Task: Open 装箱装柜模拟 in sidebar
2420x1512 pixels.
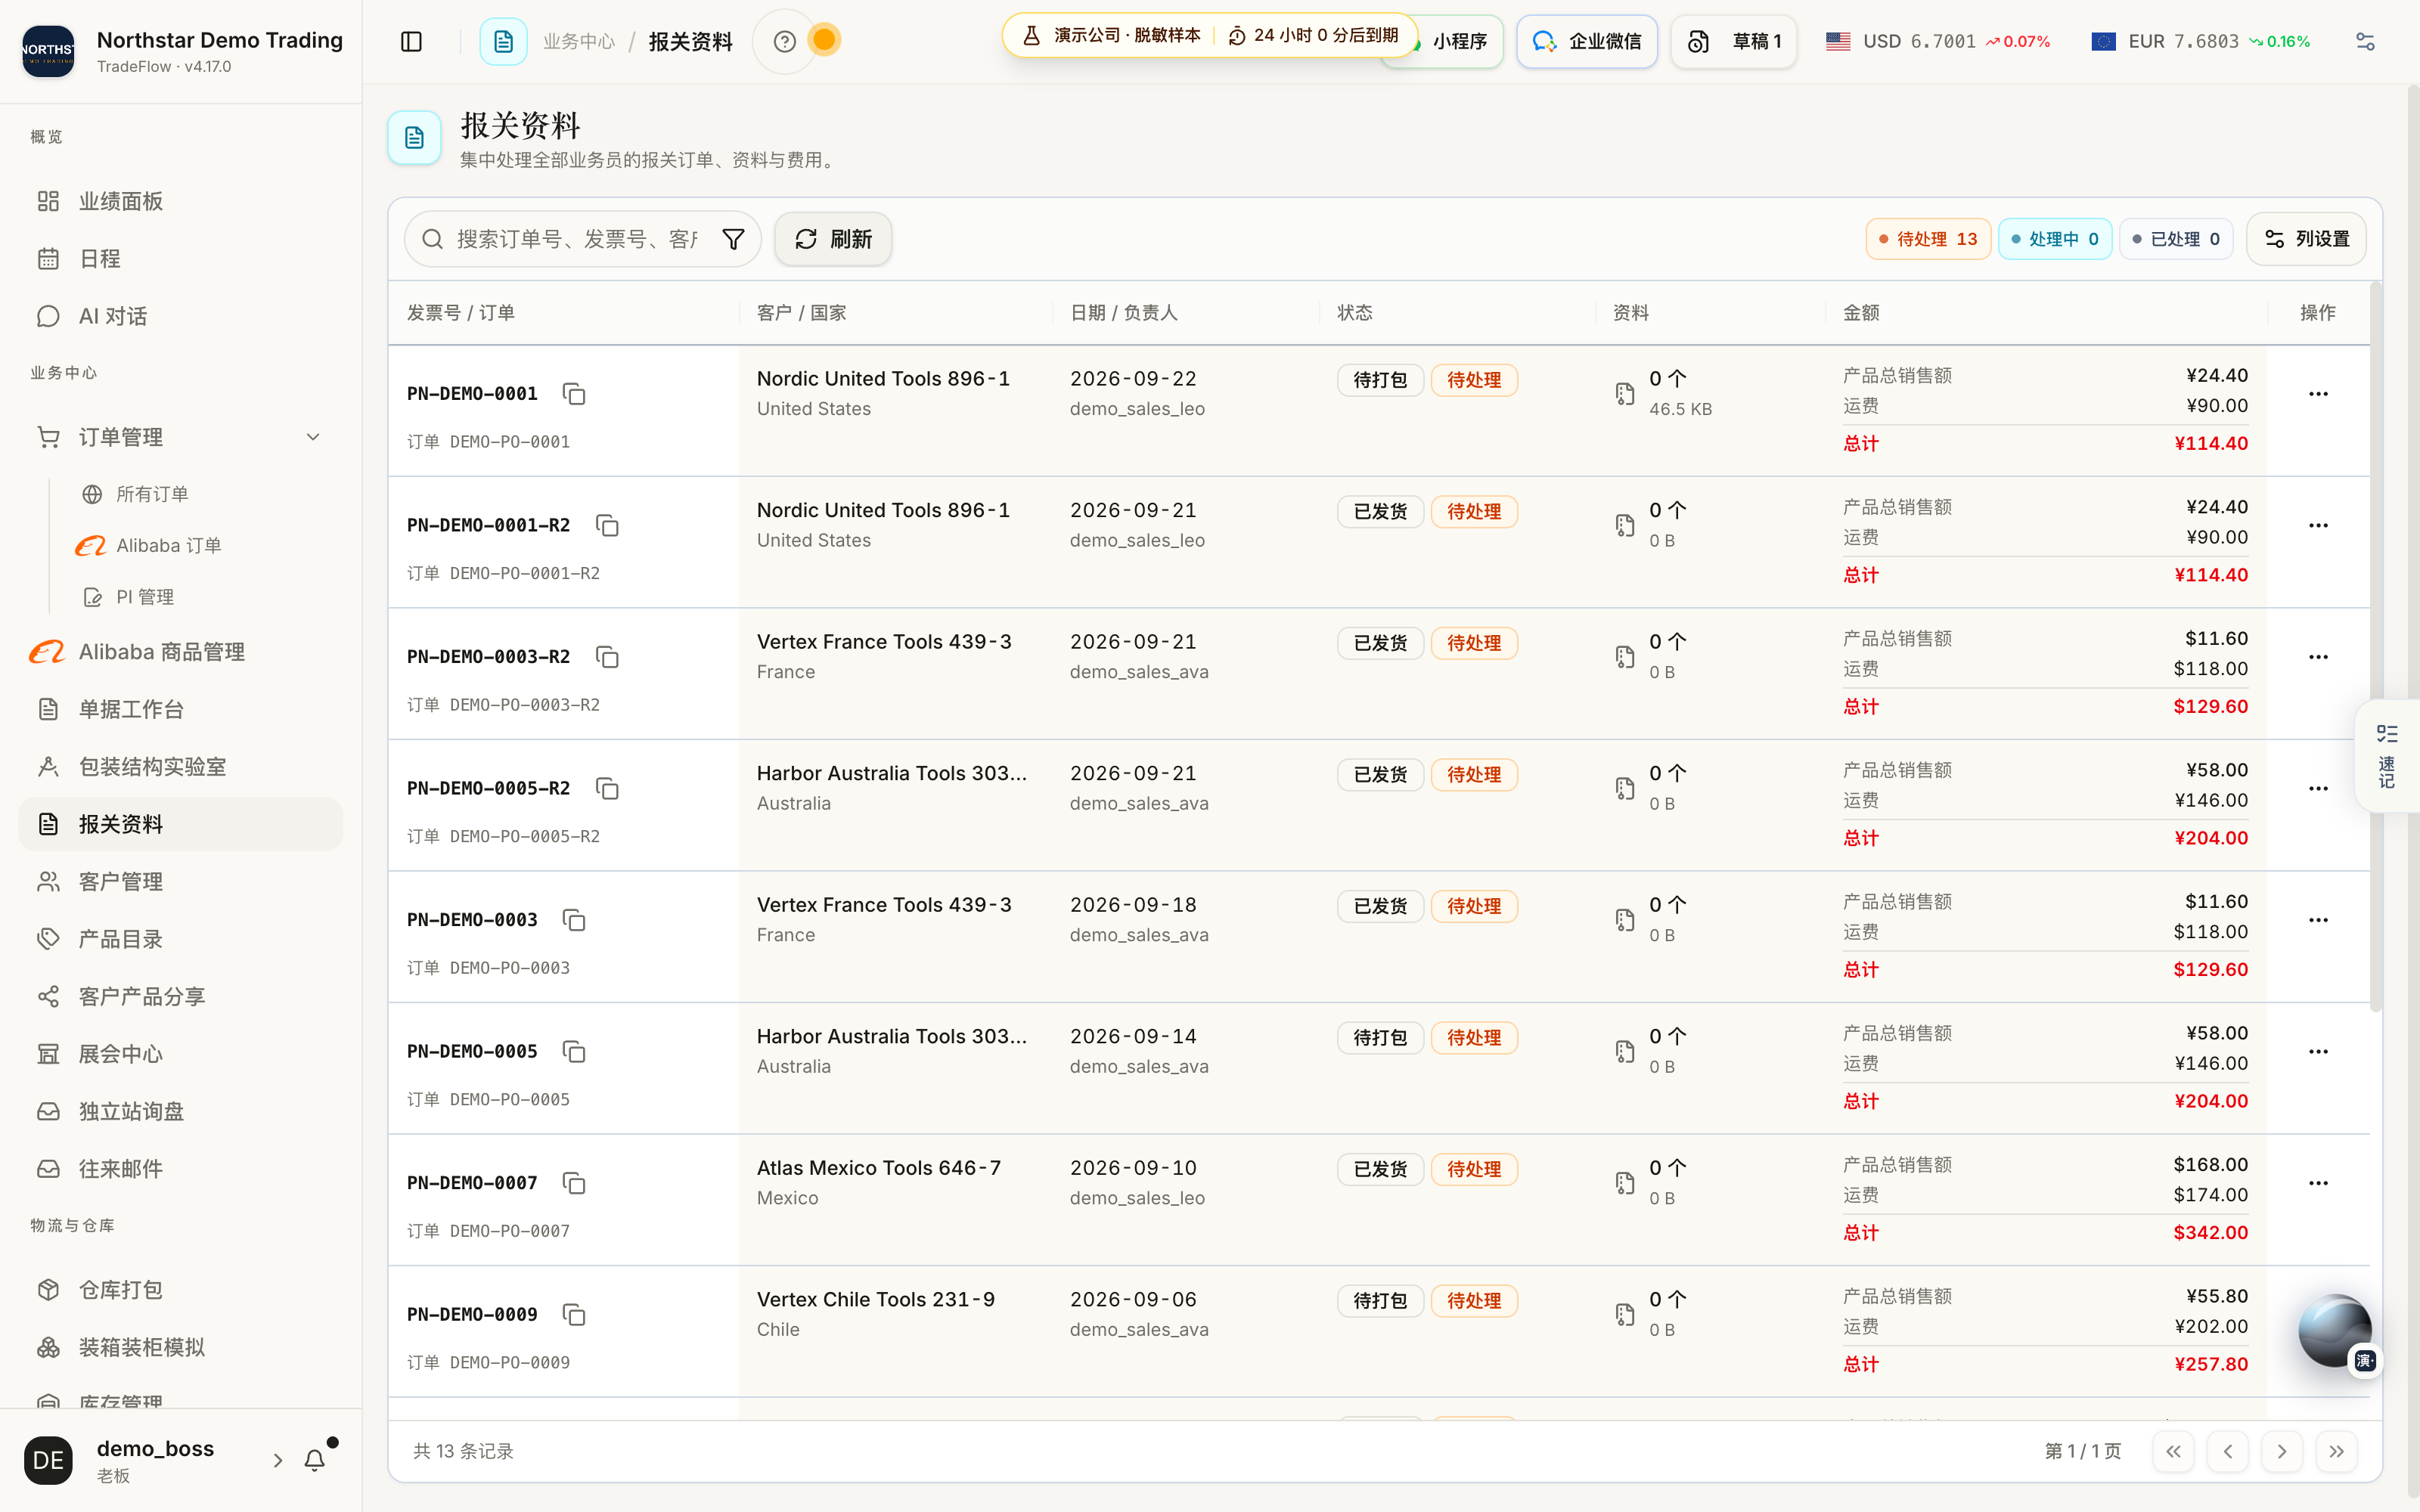Action: coord(180,1348)
